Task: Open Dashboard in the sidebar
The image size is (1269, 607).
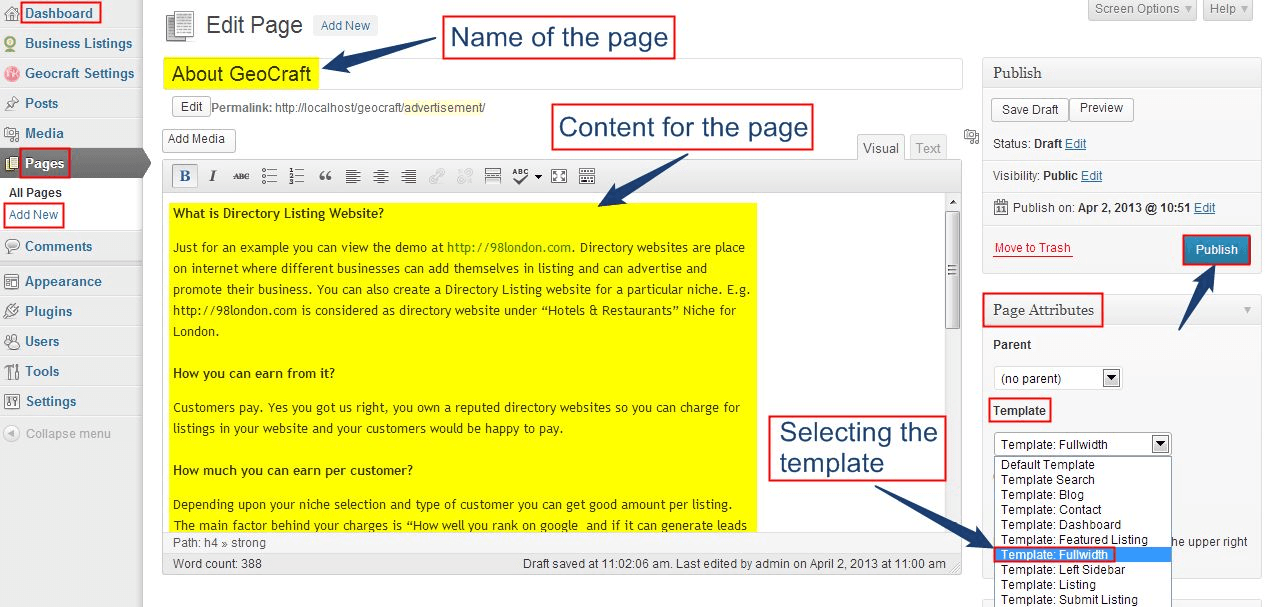Action: point(59,13)
